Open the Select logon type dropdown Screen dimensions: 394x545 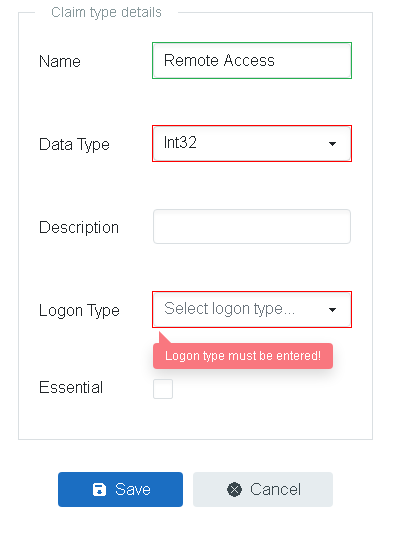[x=252, y=309]
